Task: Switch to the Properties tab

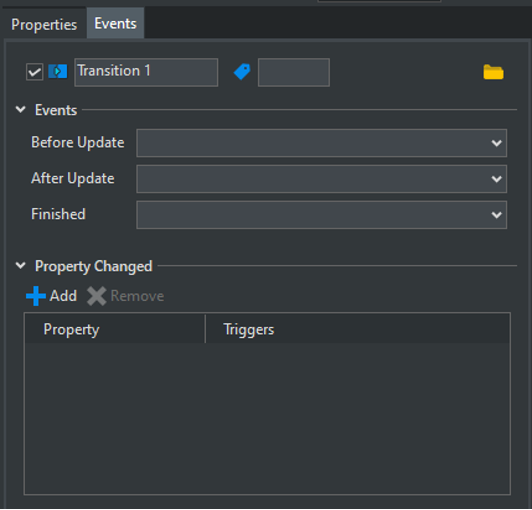Action: coord(44,24)
